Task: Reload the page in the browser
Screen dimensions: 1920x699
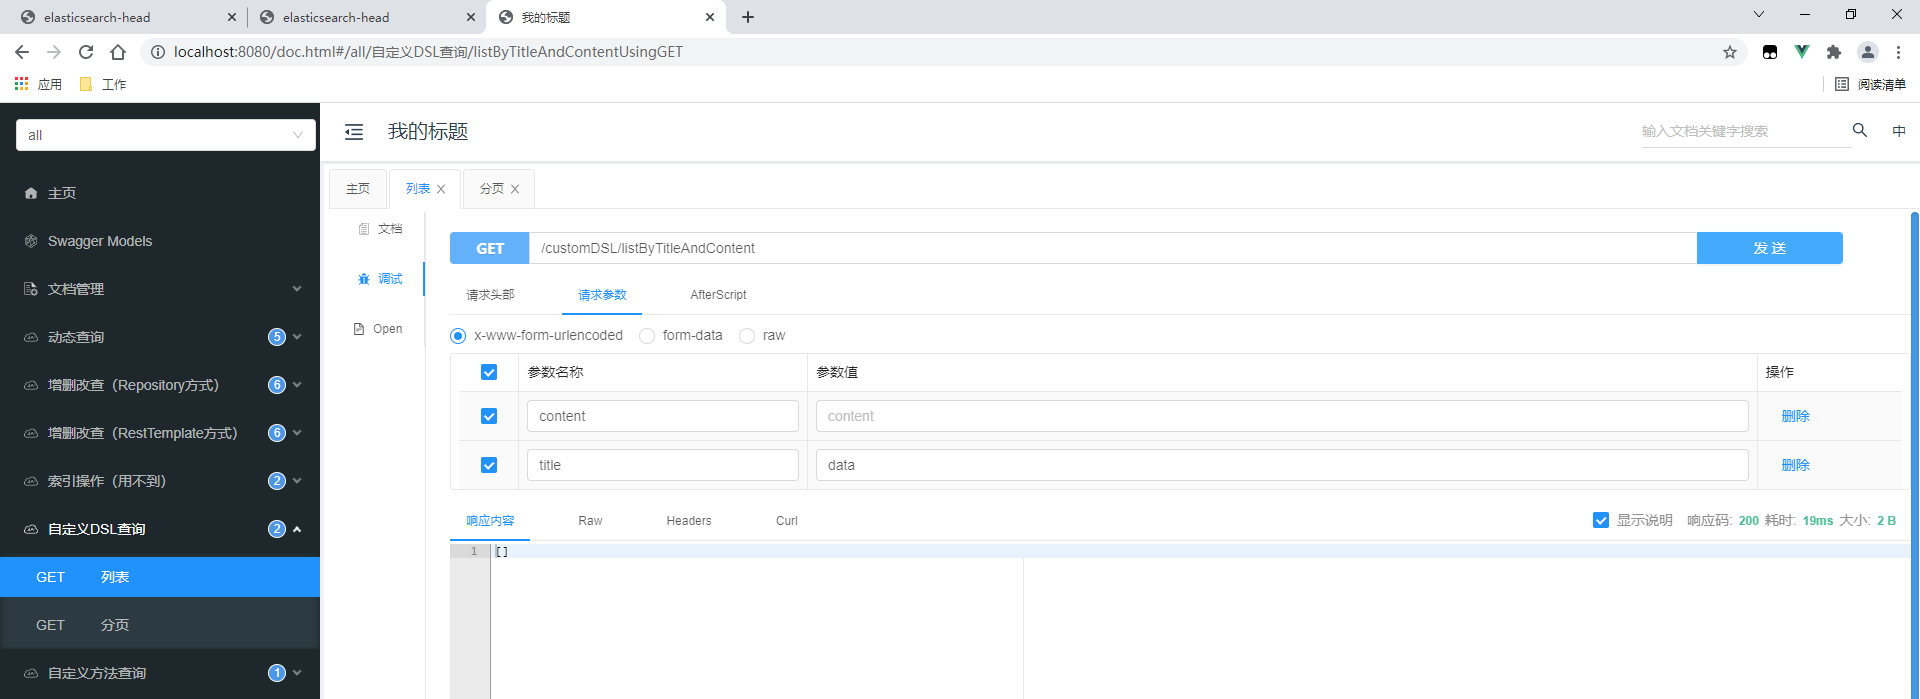Action: 86,52
